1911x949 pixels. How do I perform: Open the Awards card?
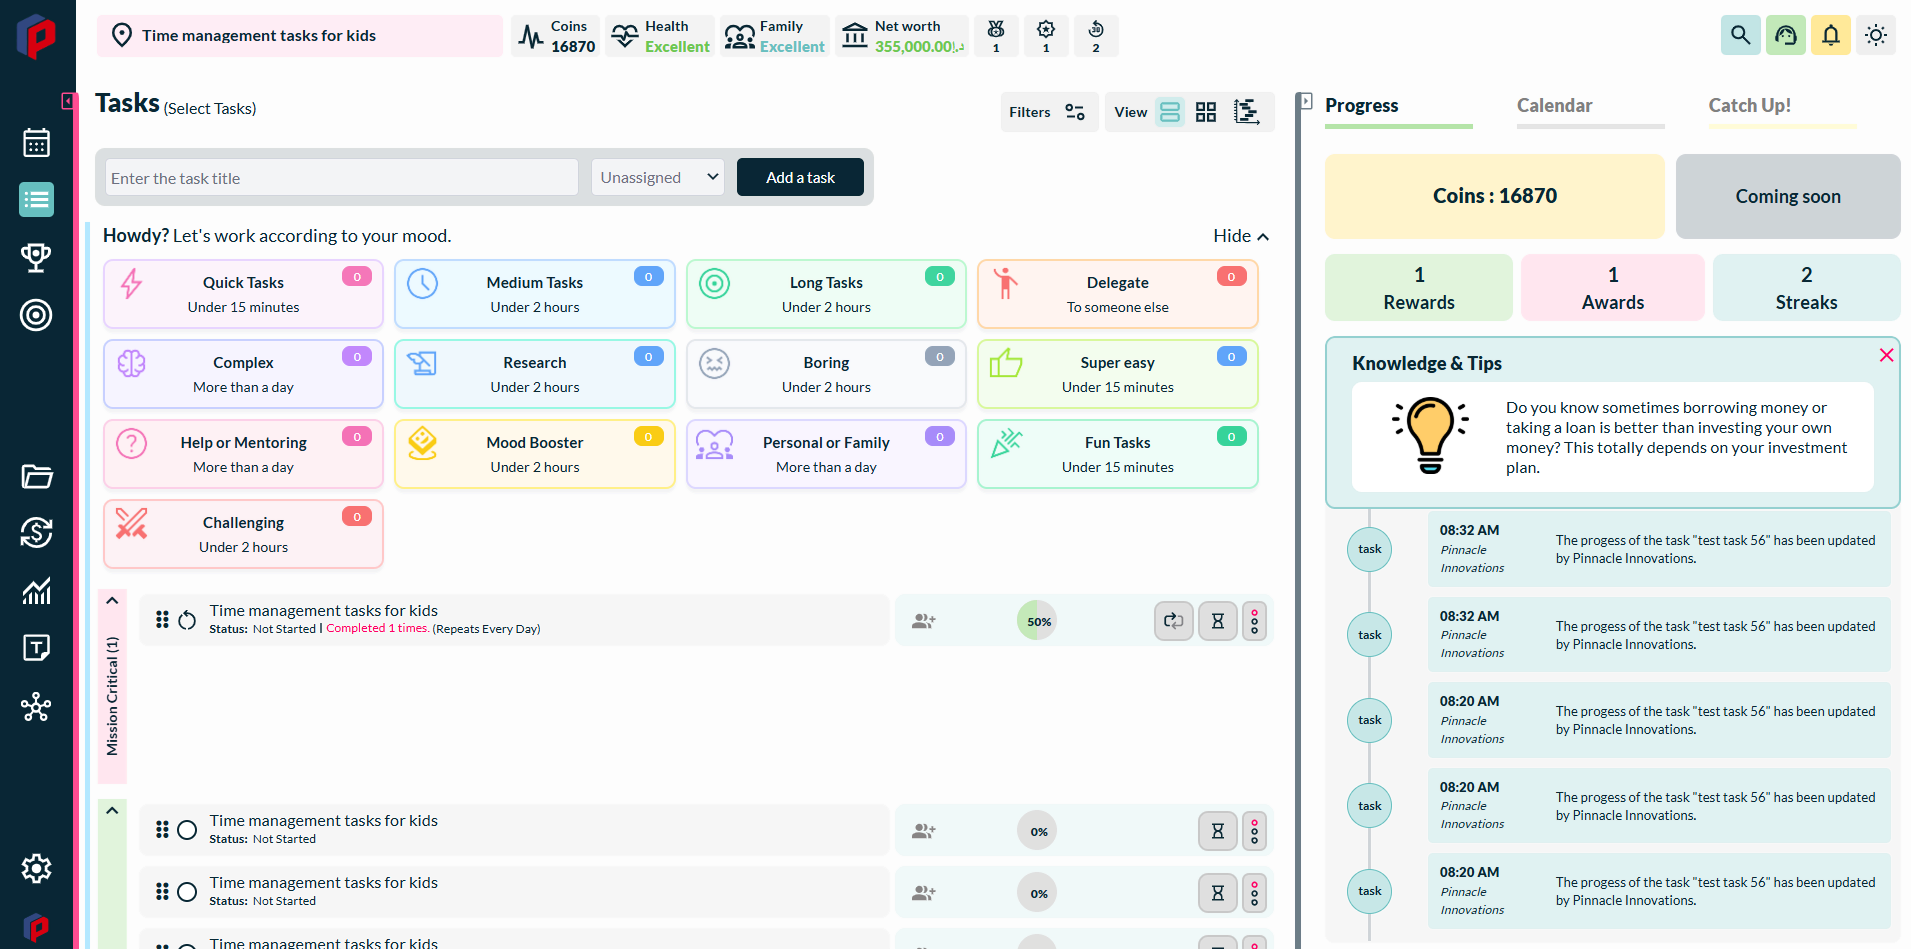pyautogui.click(x=1613, y=288)
